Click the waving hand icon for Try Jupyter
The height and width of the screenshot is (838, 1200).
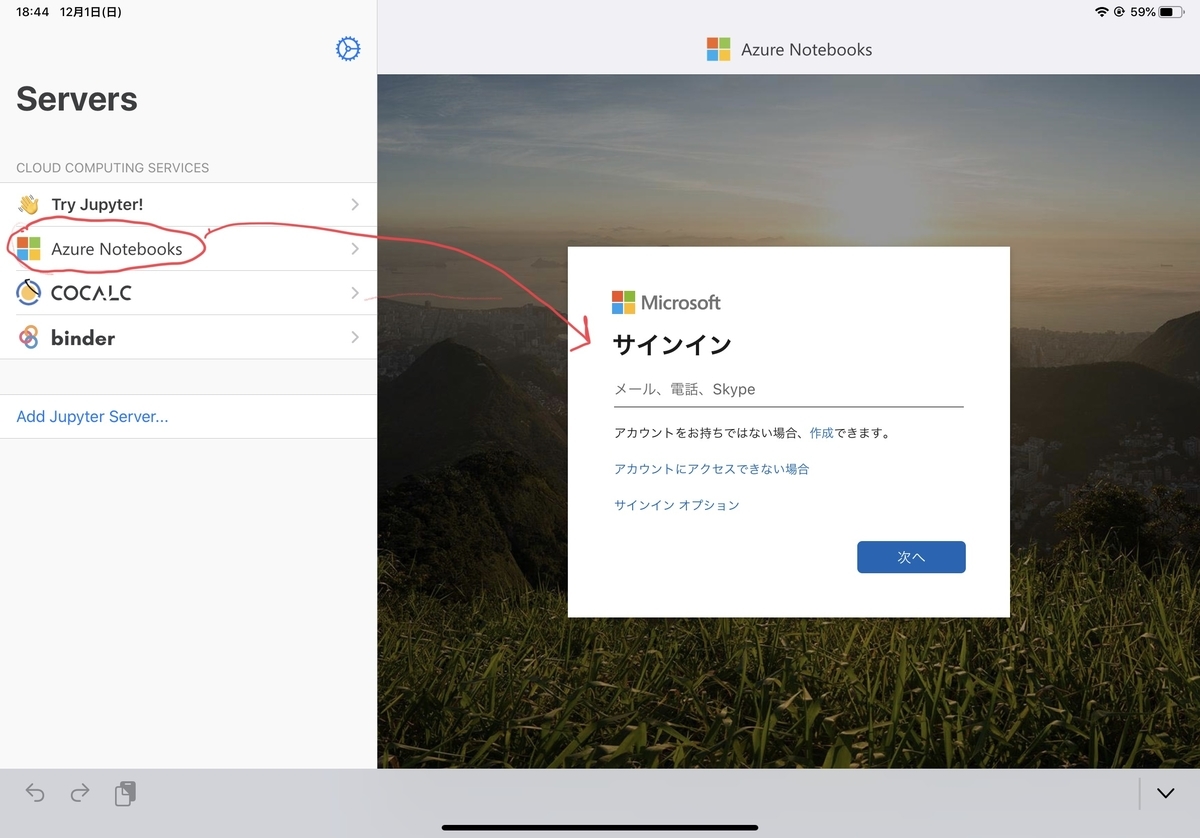28,204
